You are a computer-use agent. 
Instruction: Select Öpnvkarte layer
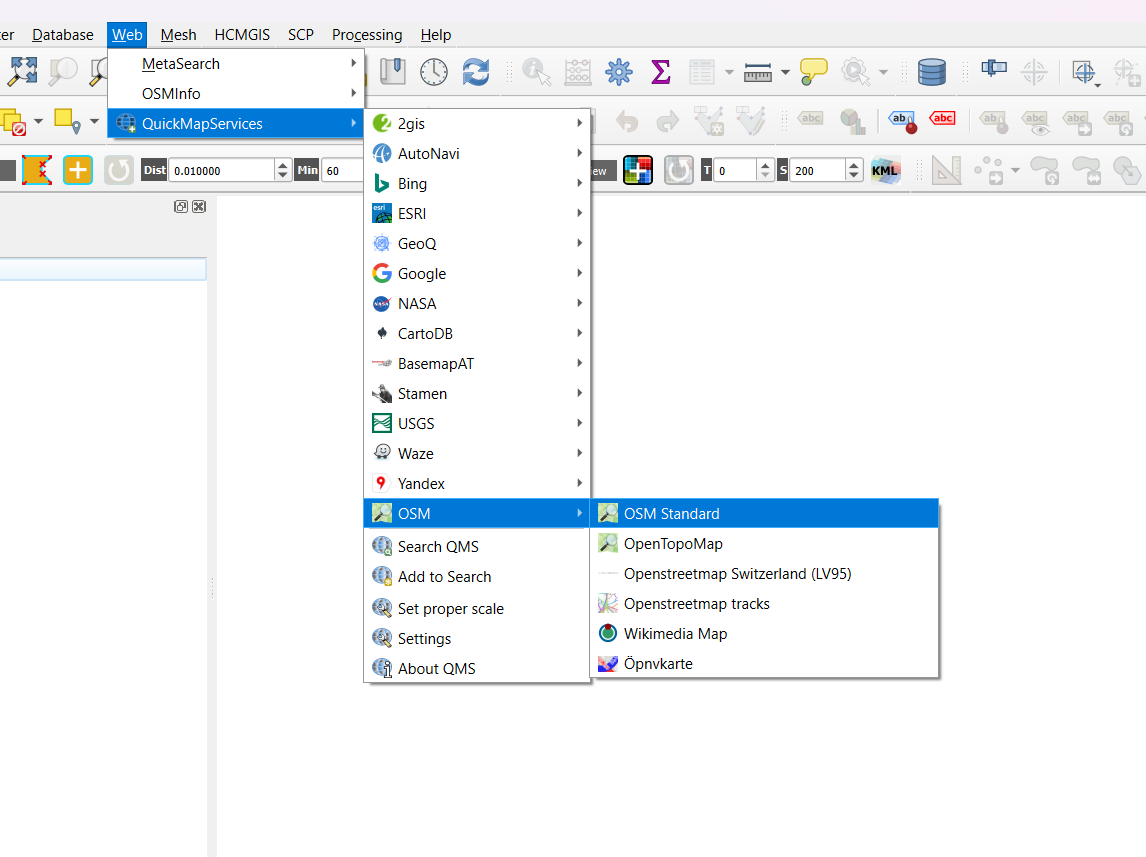click(x=764, y=663)
